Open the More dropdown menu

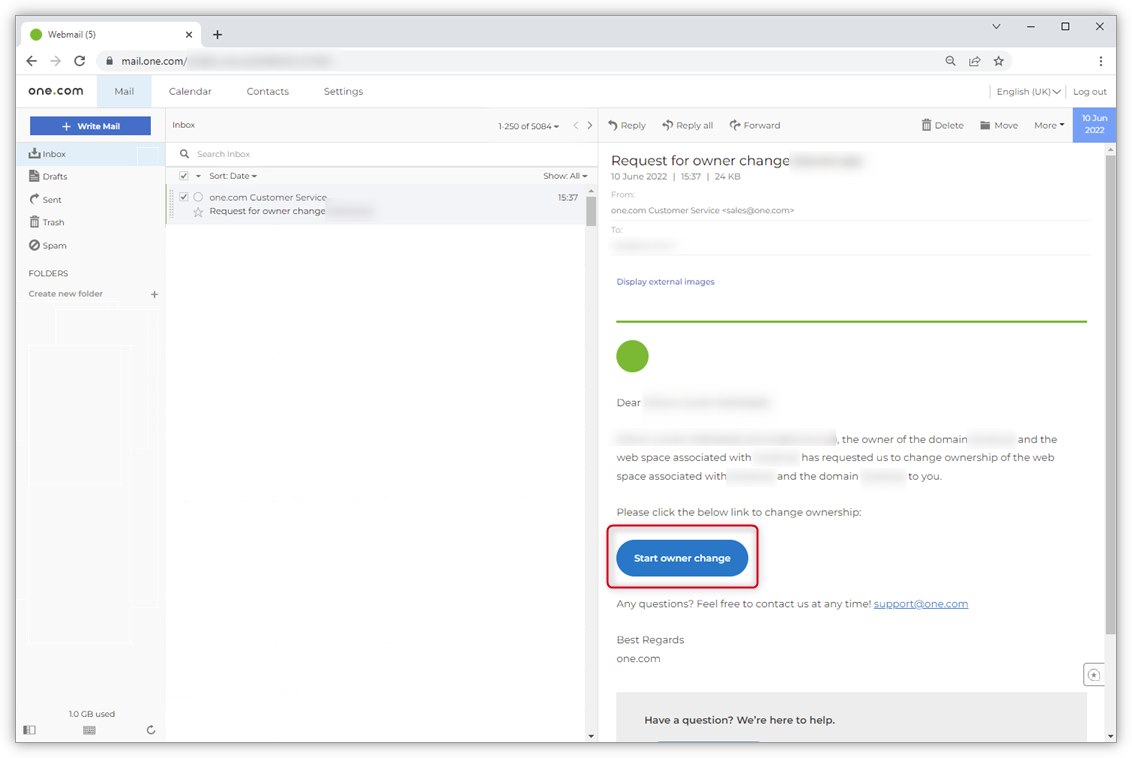(1049, 125)
